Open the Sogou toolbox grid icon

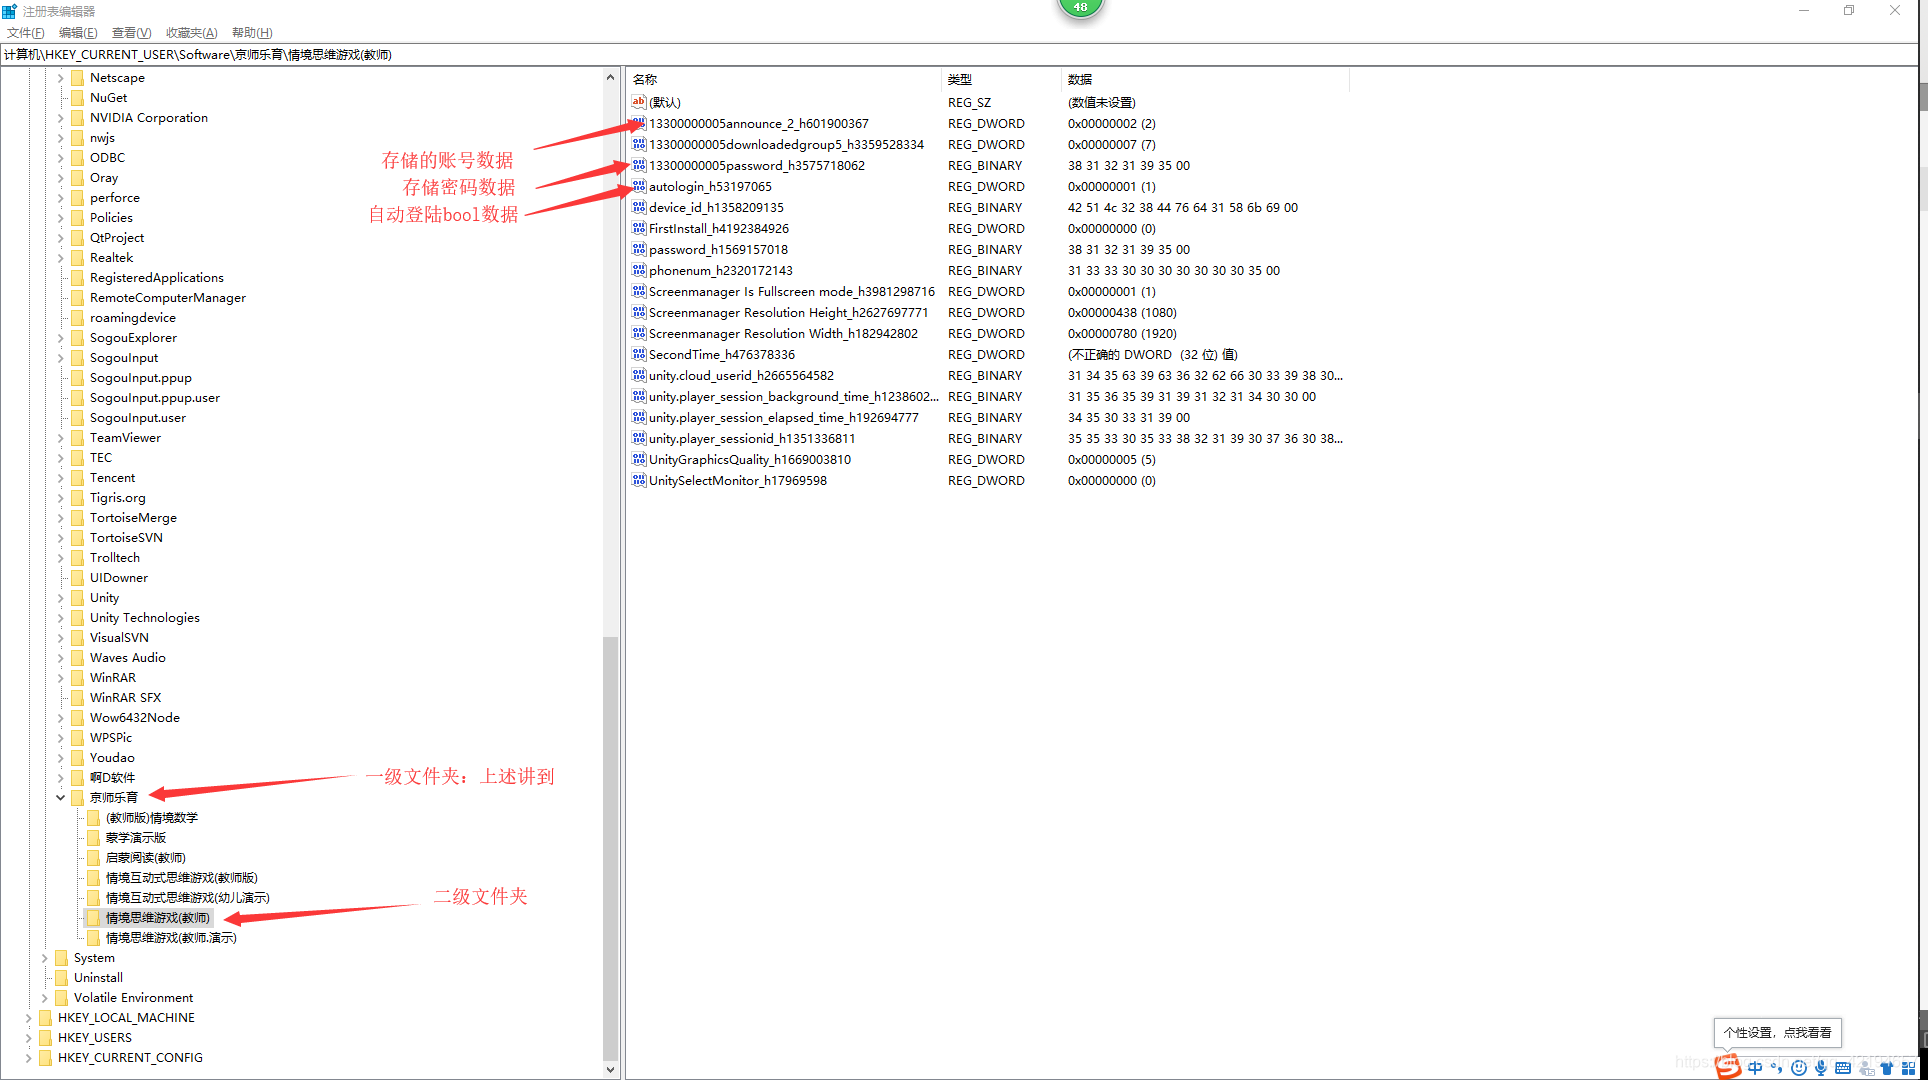pos(1909,1068)
